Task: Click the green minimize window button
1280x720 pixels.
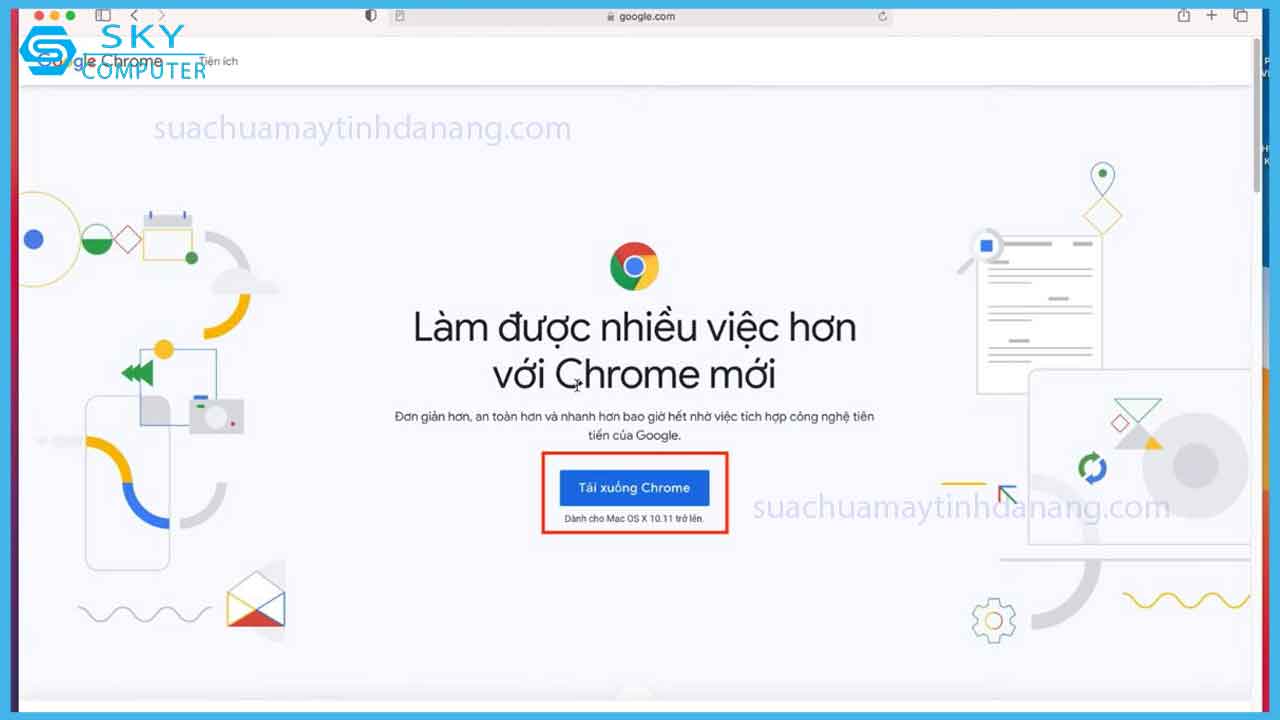Action: click(71, 15)
